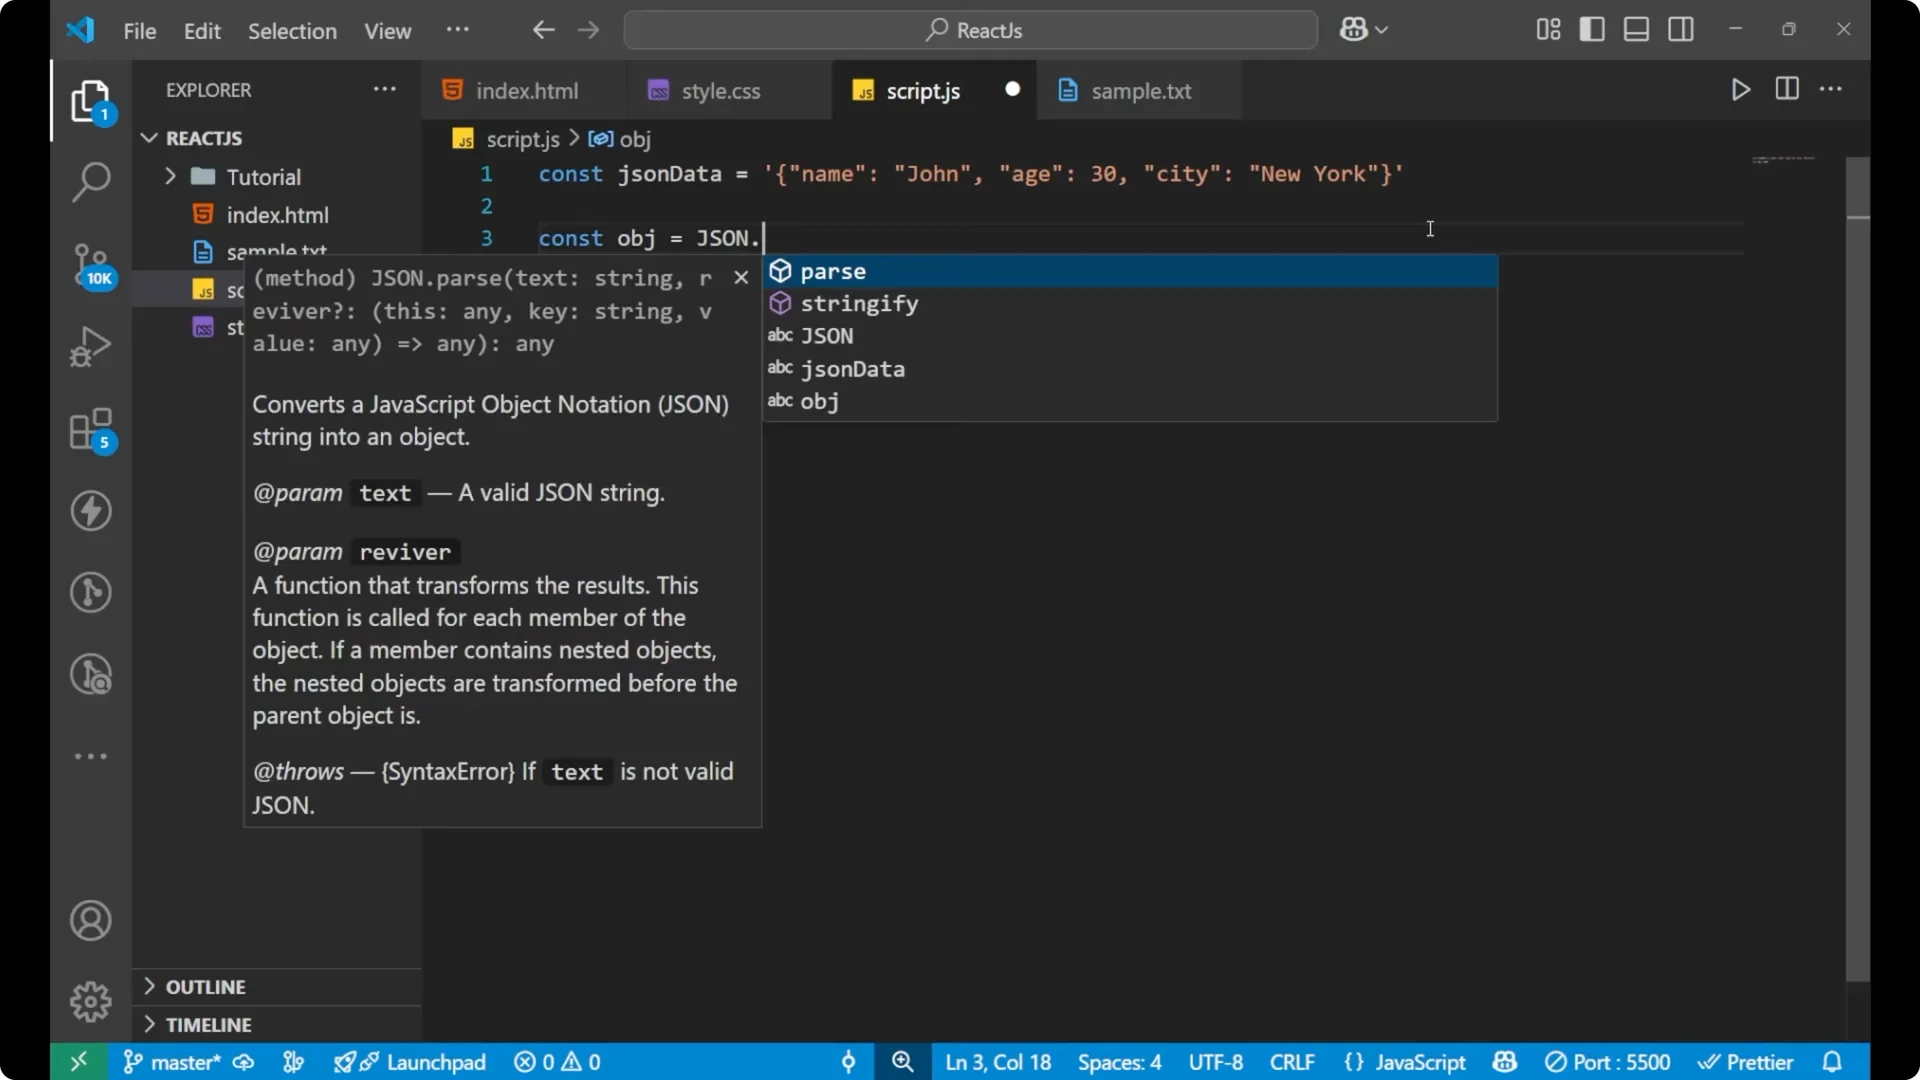Open Settings via the gear icon
The width and height of the screenshot is (1920, 1080).
91,1002
